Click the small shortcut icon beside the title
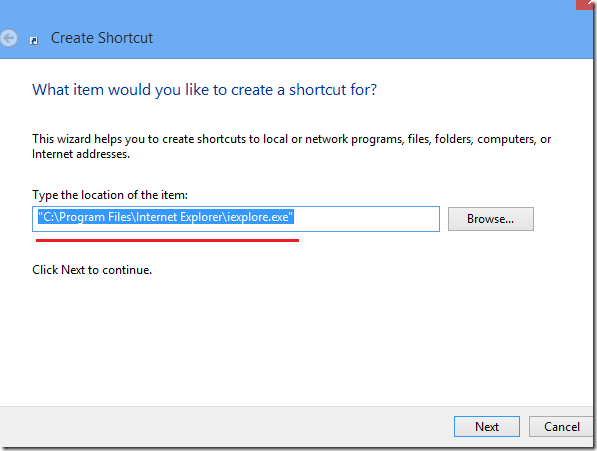 (x=34, y=41)
